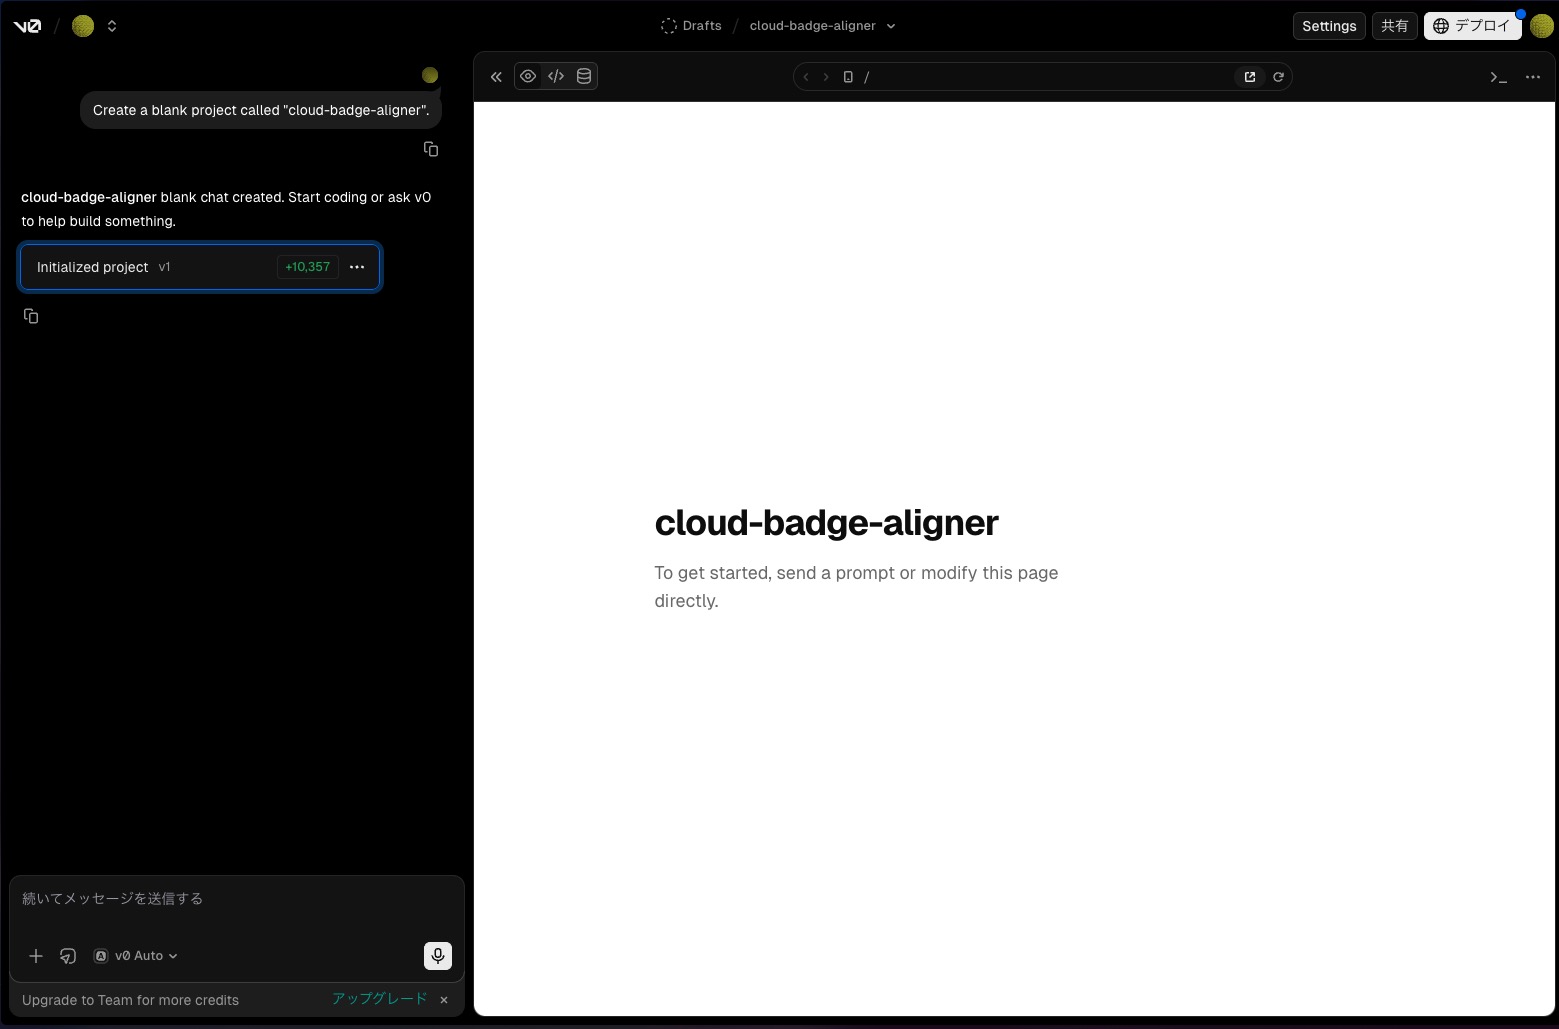Open the v0 Auto model selector
1559x1029 pixels.
pyautogui.click(x=137, y=956)
